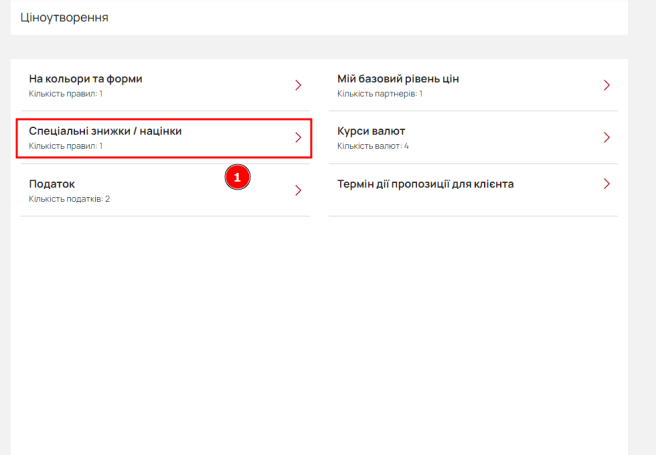Screen dimensions: 656x455
Task: Click the red step marker numbered 1
Action: [x=237, y=177]
